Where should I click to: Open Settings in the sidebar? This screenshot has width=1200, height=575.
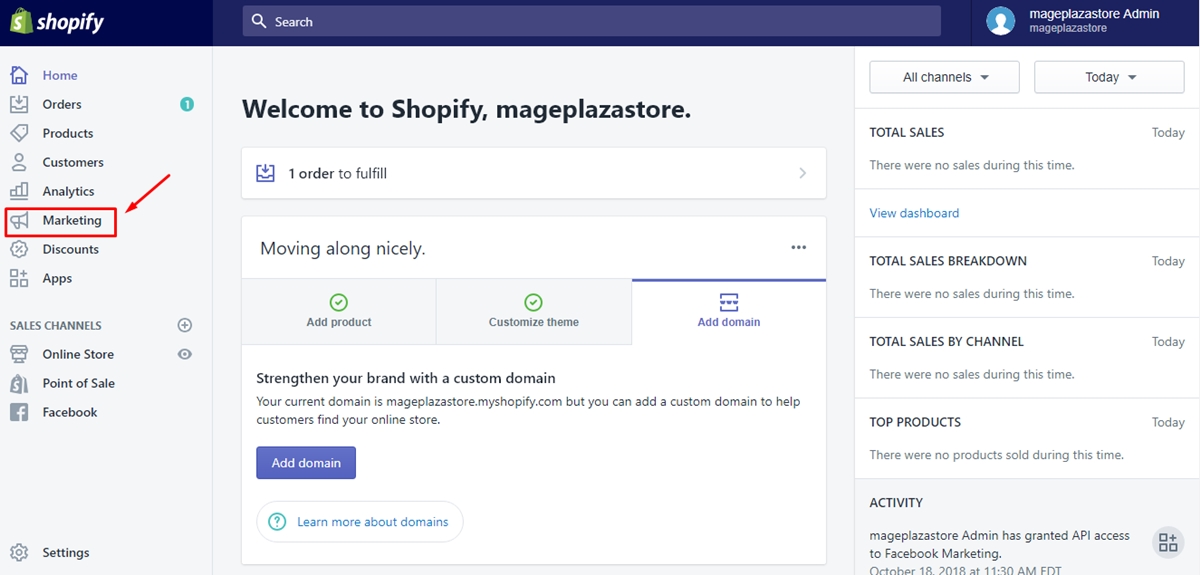click(66, 552)
